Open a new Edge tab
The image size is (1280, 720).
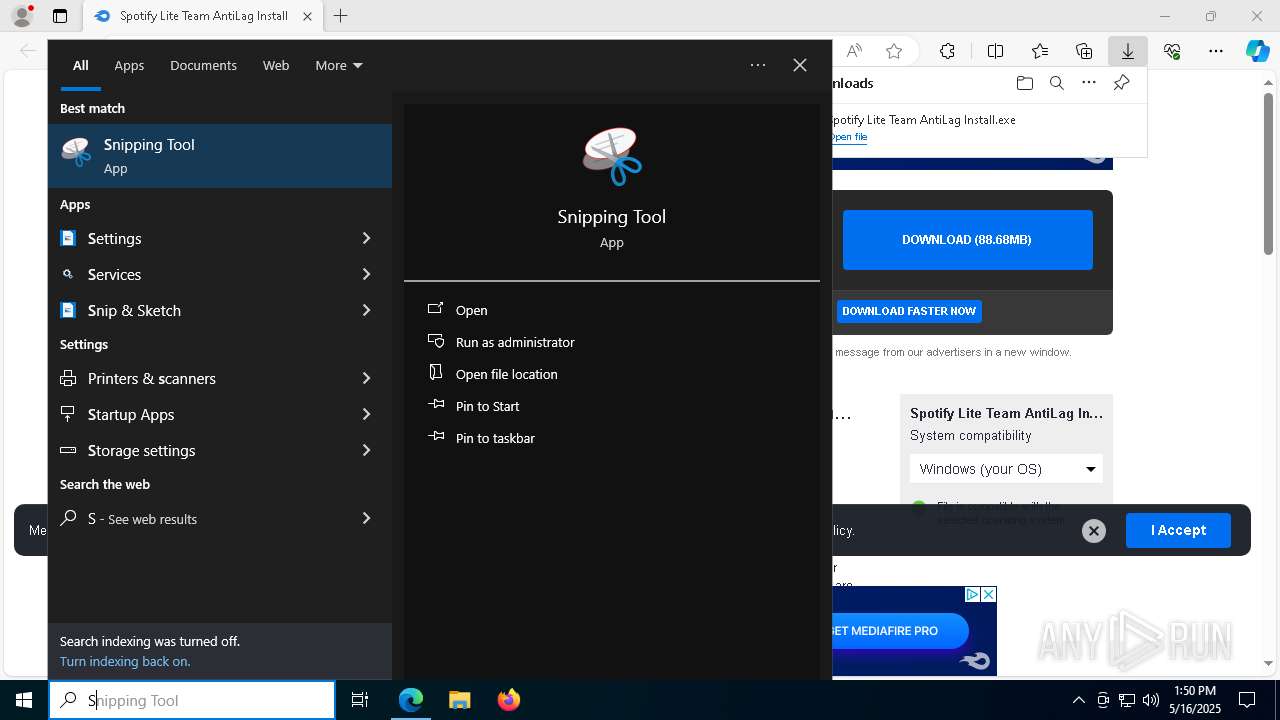point(340,16)
